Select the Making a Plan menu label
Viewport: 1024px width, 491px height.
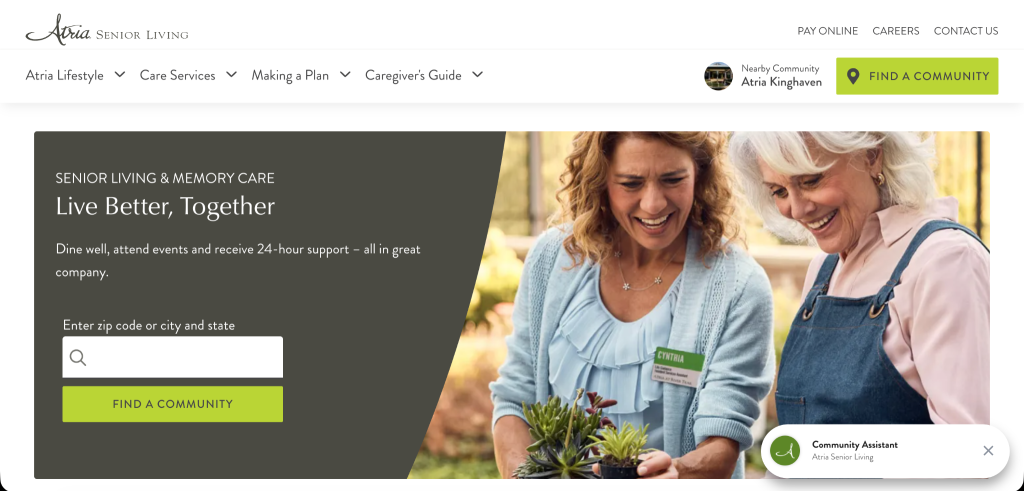click(290, 76)
